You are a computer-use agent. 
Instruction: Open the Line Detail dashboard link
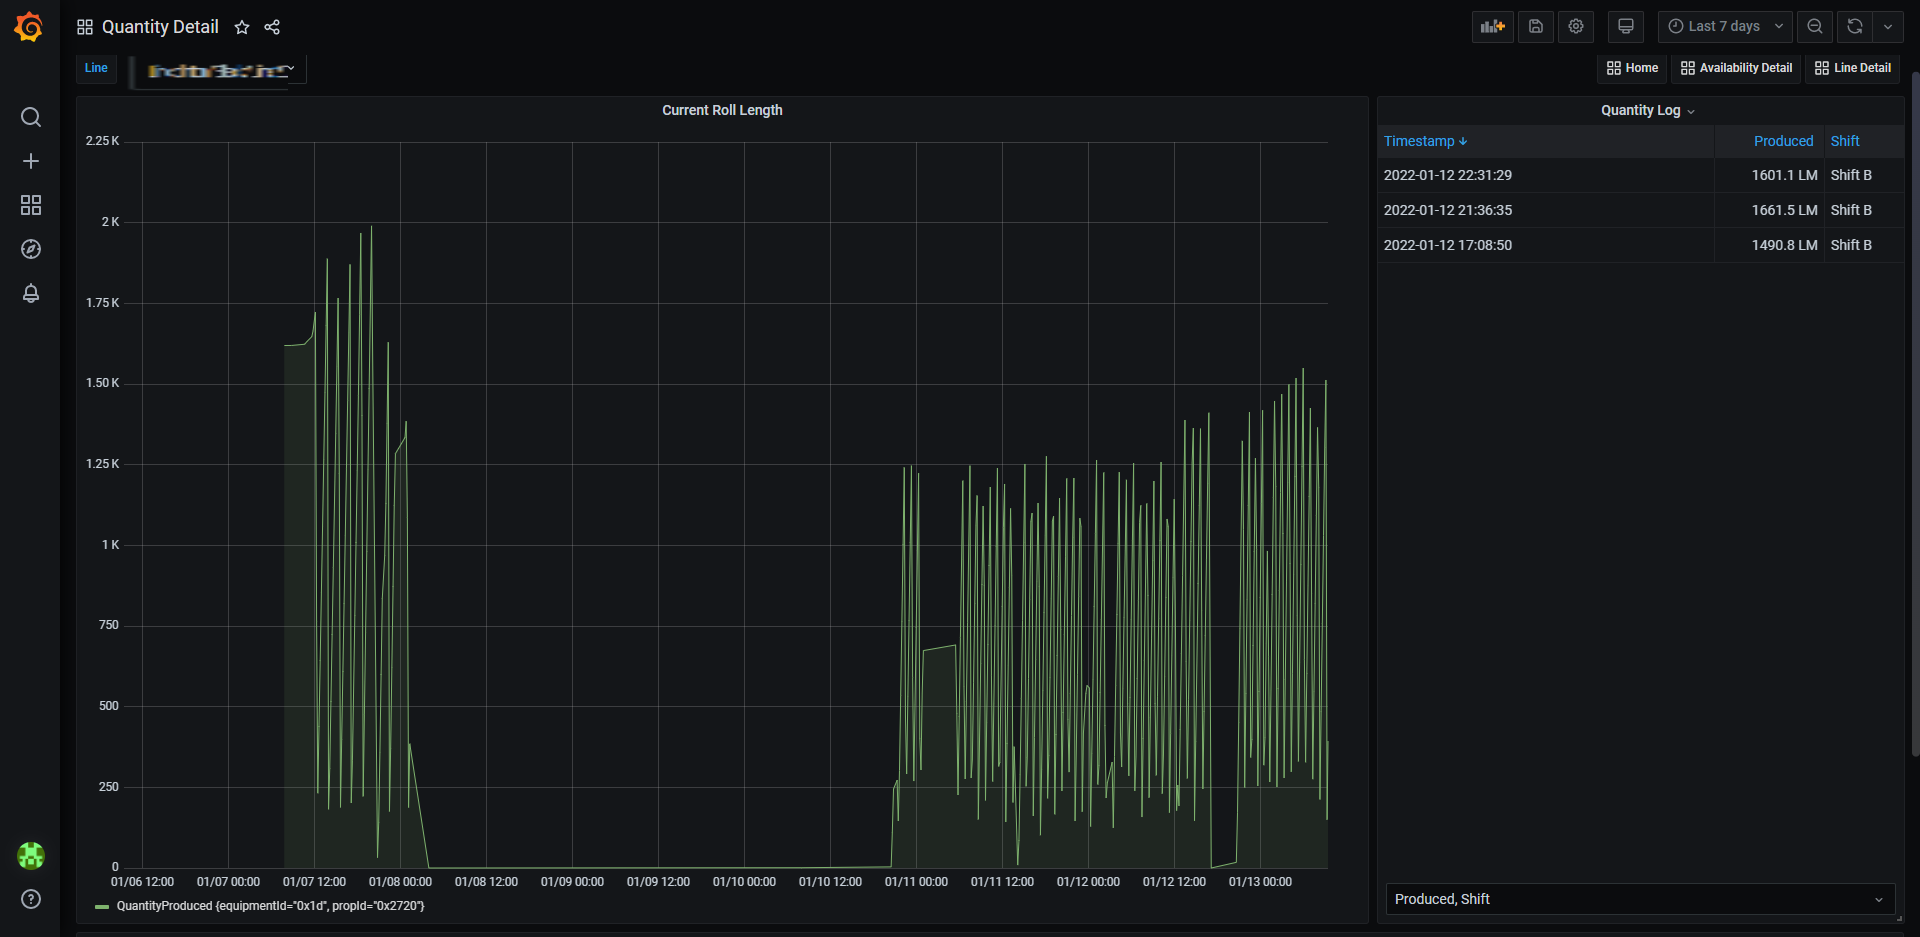tap(1853, 68)
